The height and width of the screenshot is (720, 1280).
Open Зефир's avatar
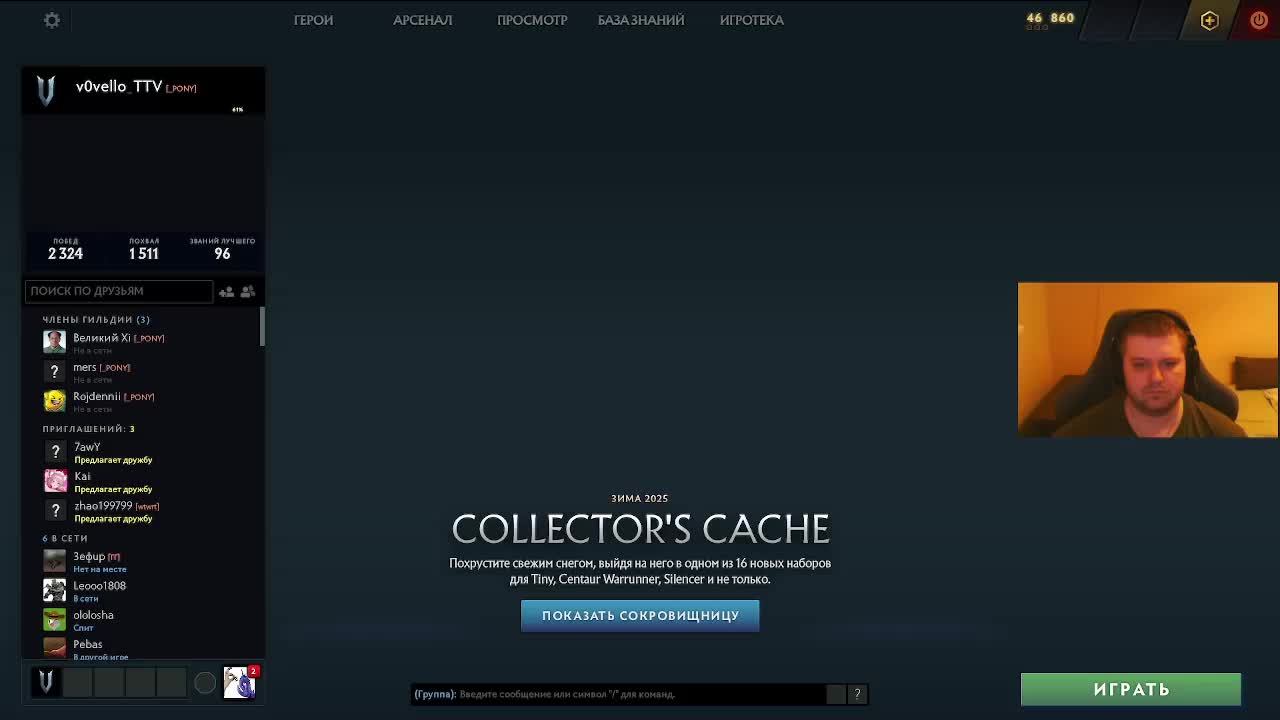pos(55,560)
